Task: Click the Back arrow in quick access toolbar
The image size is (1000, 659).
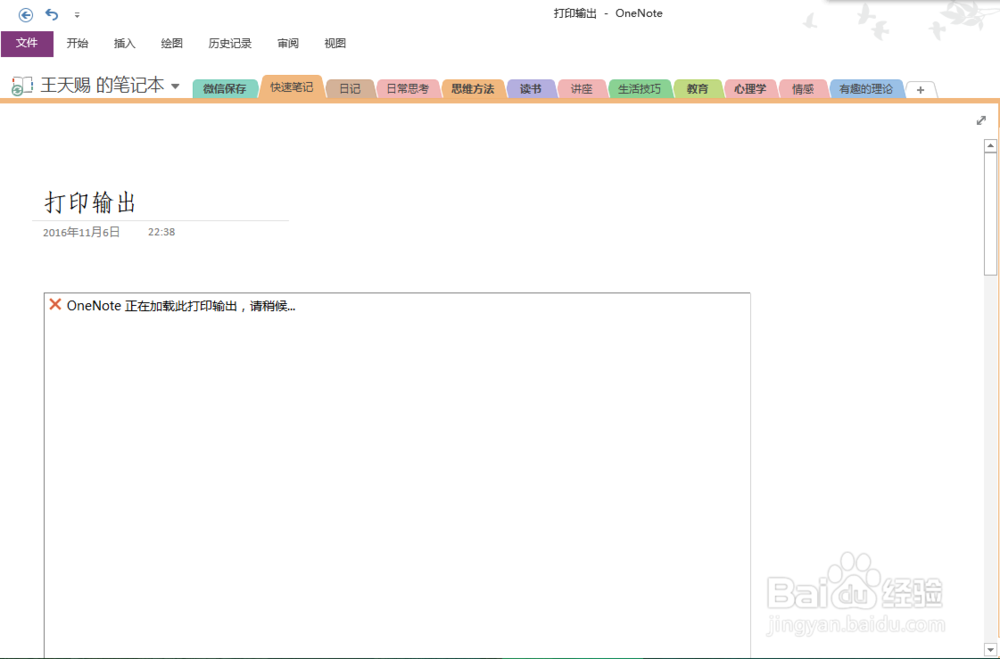Action: click(26, 15)
